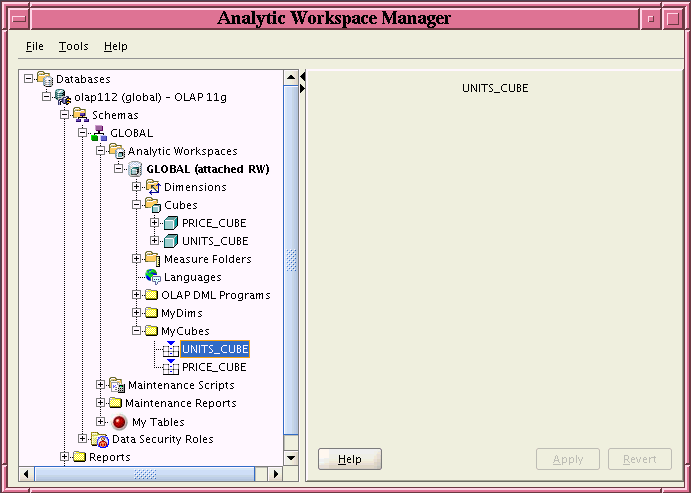The image size is (691, 493).
Task: Open the File menu
Action: pyautogui.click(x=35, y=46)
